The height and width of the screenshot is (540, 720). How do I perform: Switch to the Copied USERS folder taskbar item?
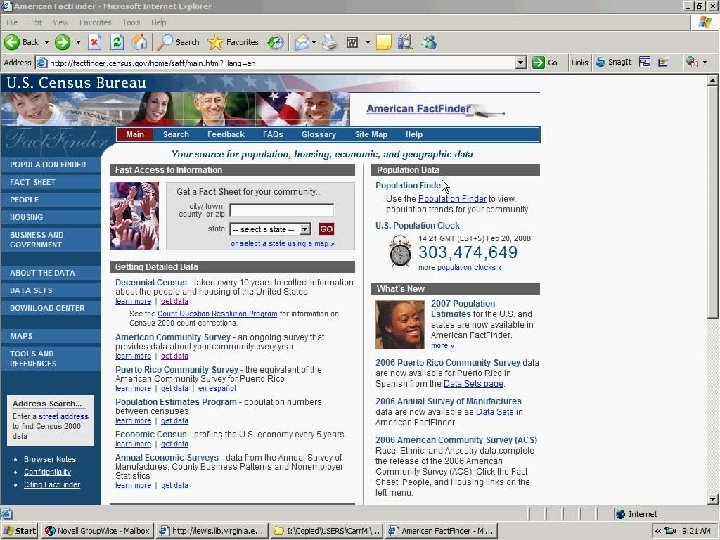pos(326,531)
